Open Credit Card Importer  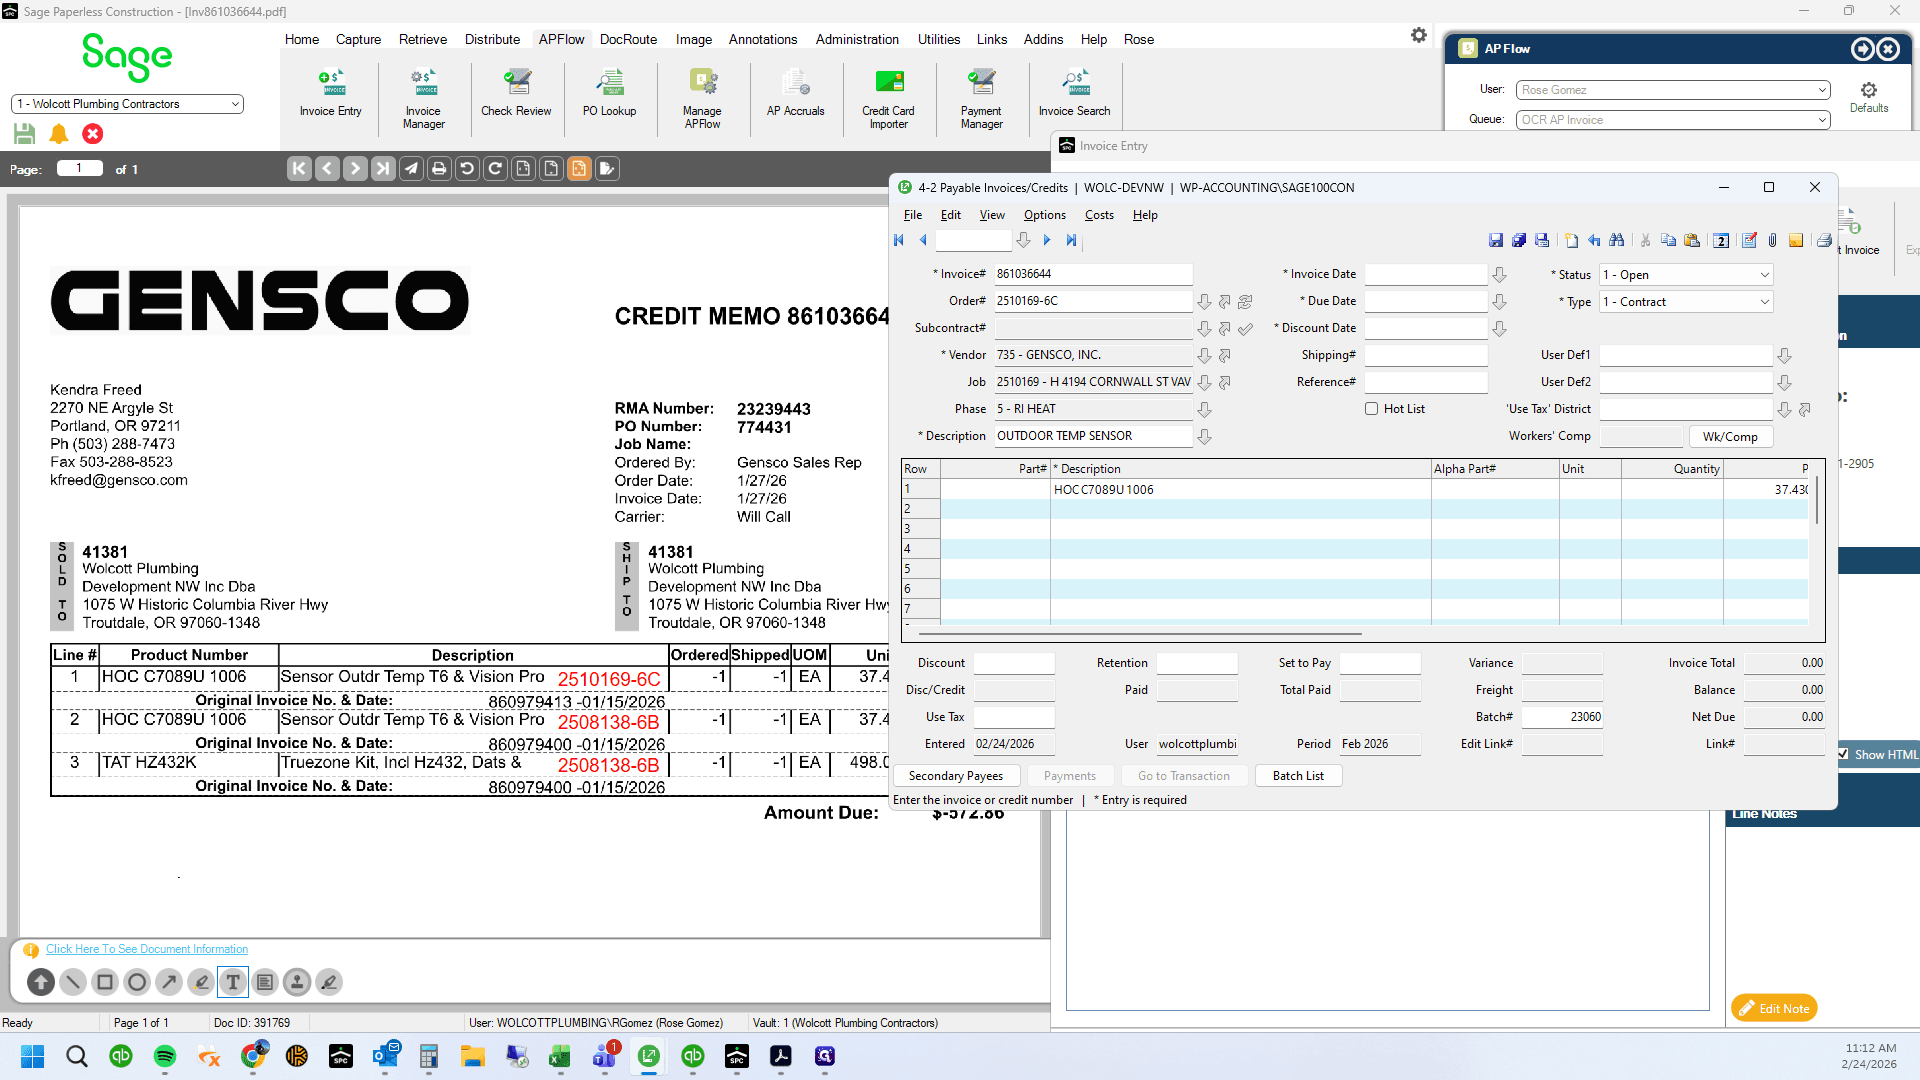888,99
